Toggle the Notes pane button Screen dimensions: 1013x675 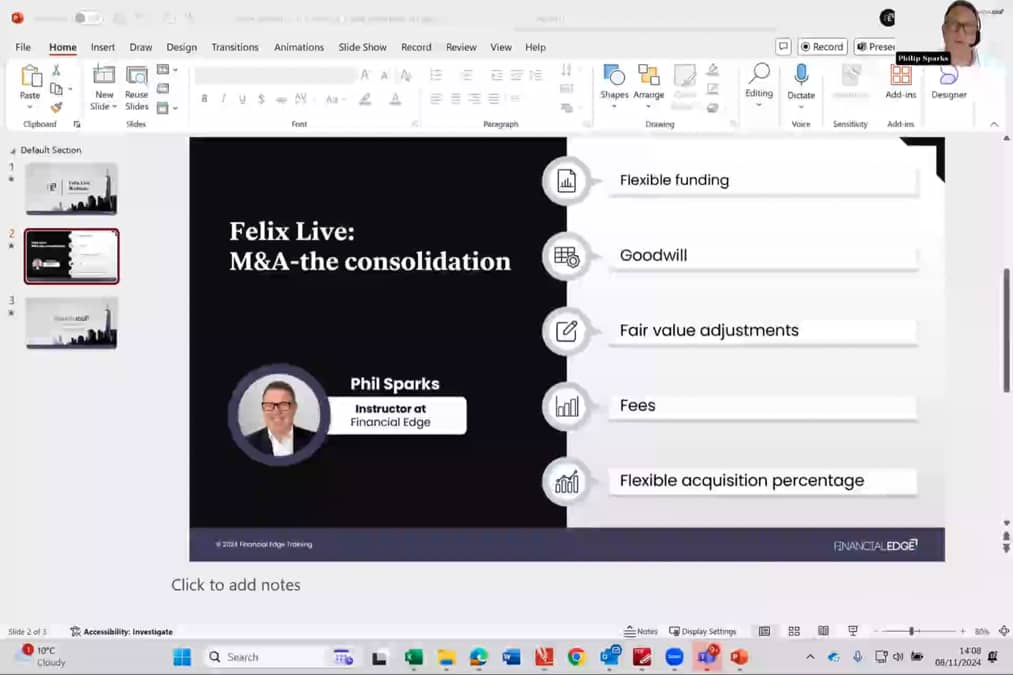pos(640,631)
